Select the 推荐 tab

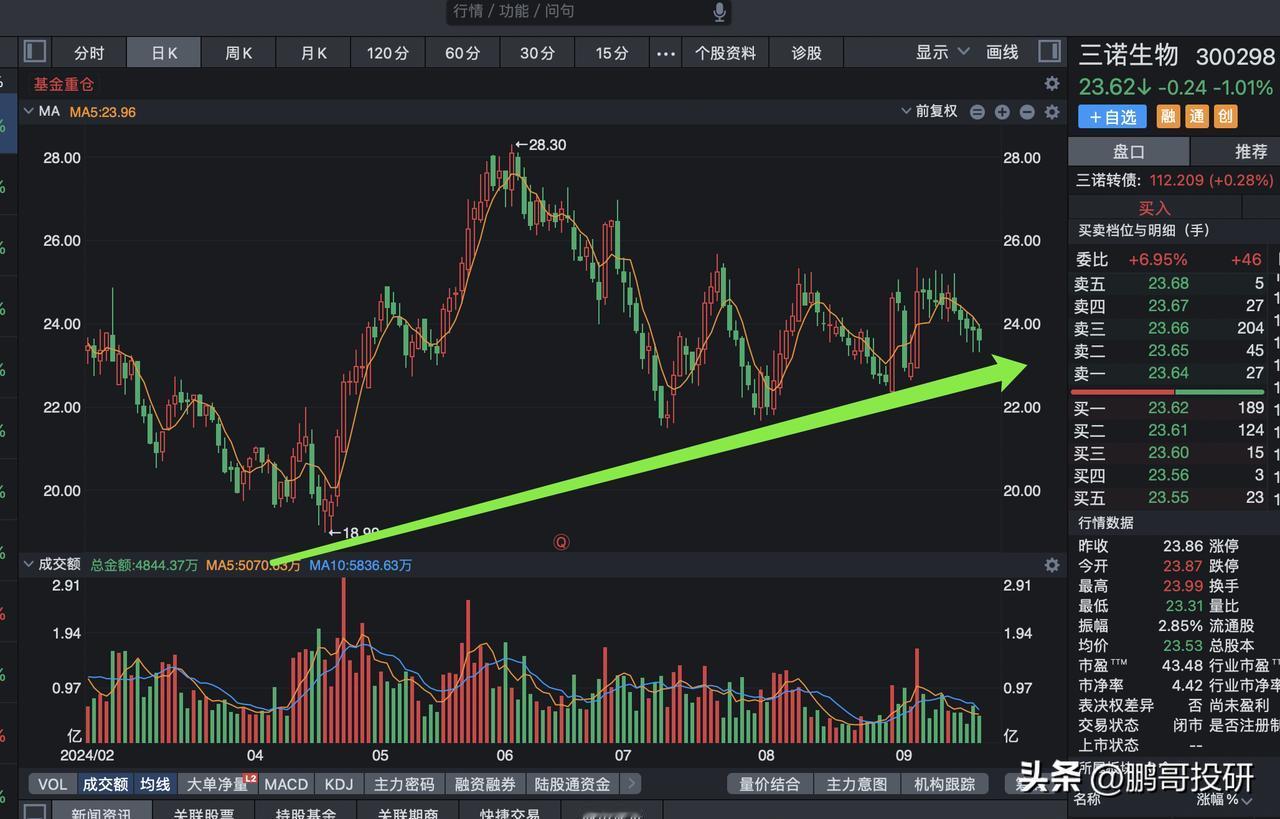(x=1250, y=151)
